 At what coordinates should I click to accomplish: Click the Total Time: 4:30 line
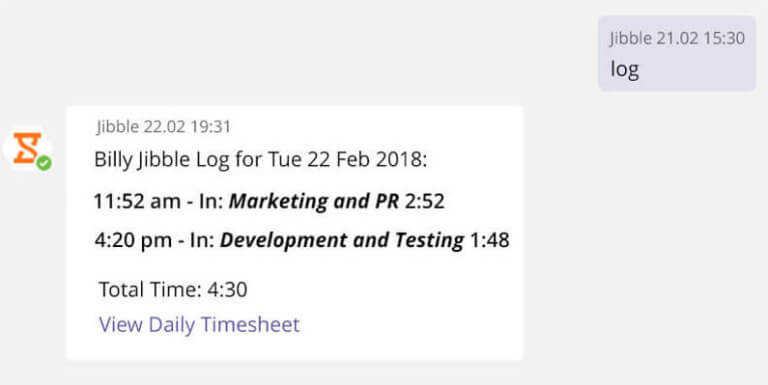[x=173, y=289]
